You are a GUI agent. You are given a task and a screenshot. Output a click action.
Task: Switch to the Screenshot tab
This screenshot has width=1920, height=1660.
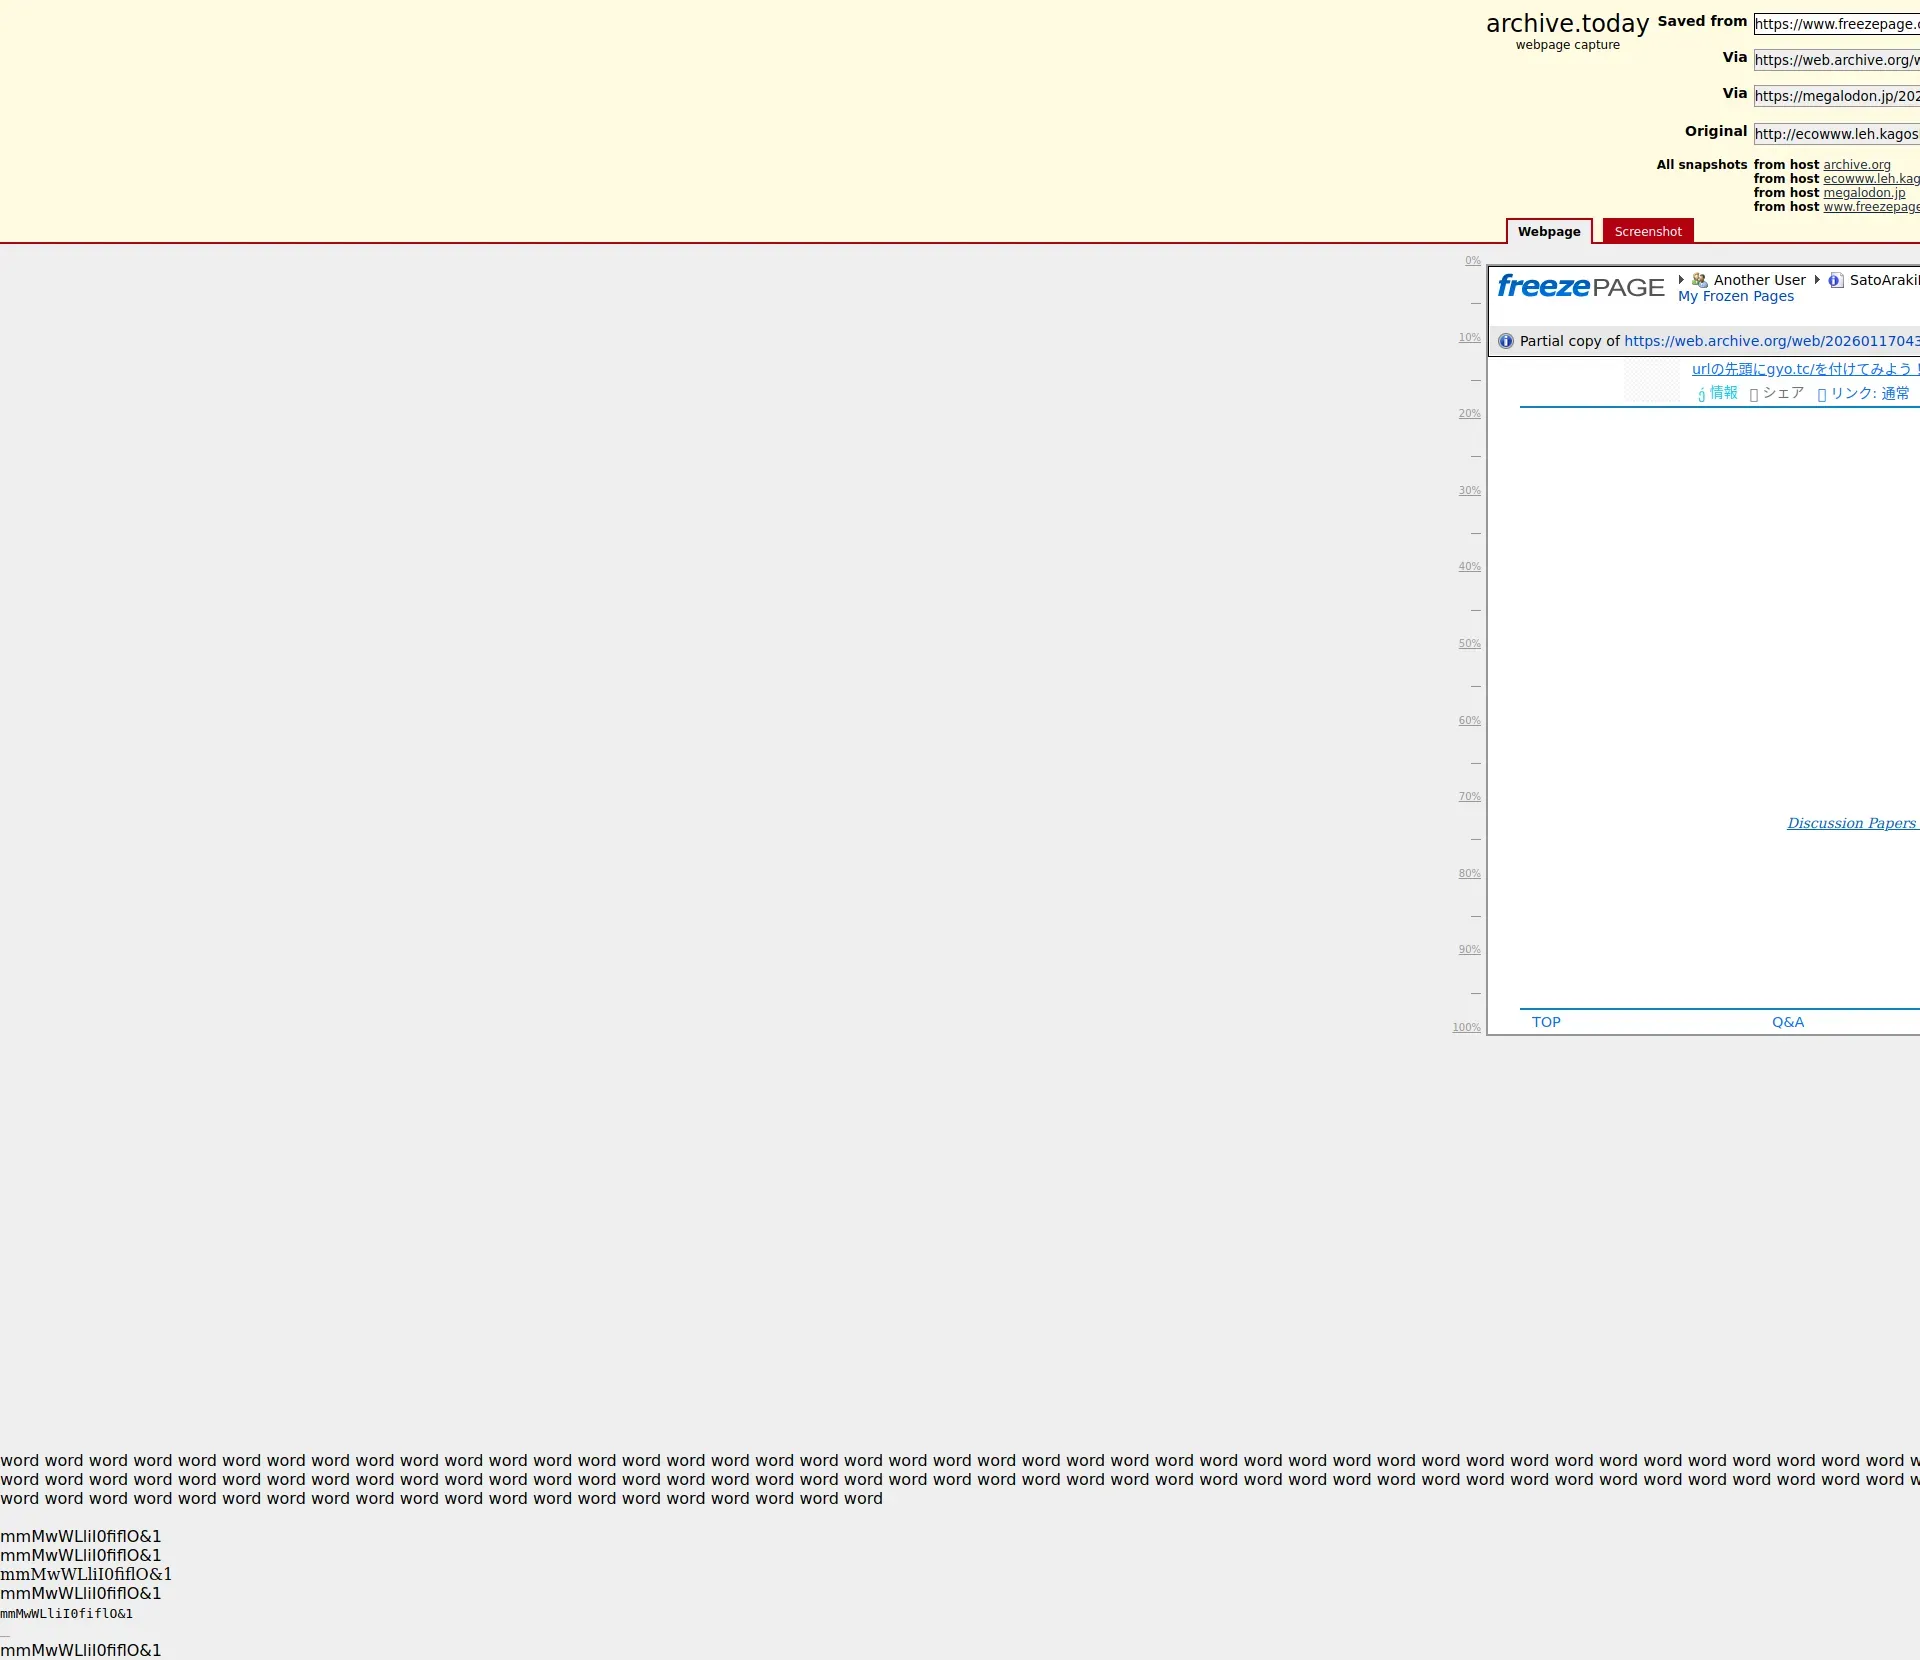coord(1647,231)
